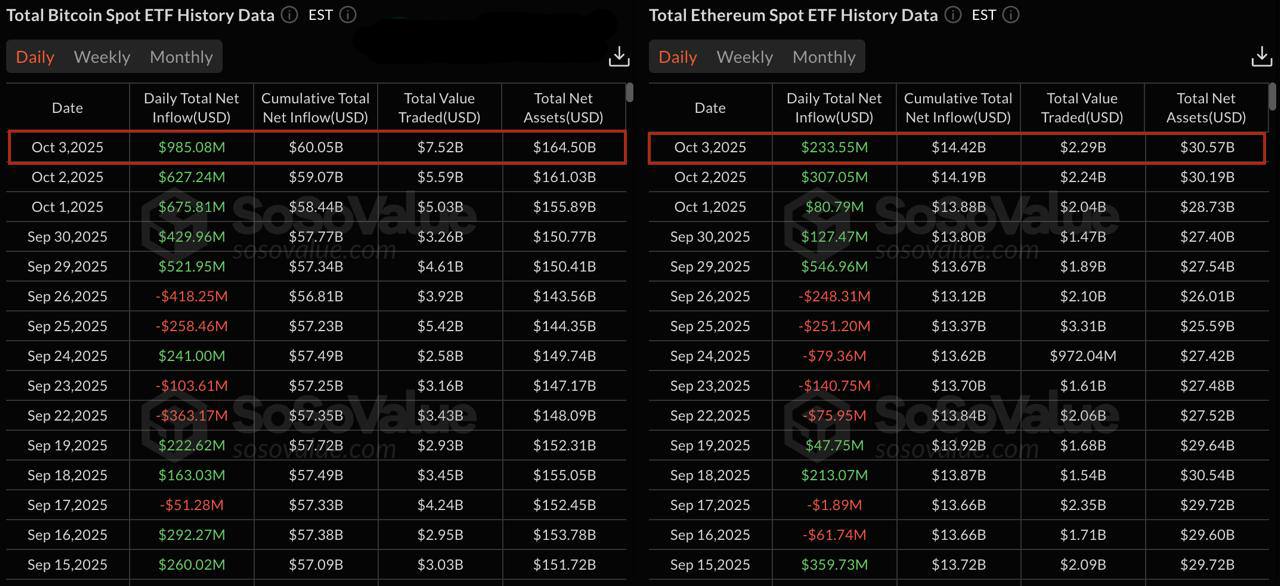Select Daily tab in Ethereum panel
The height and width of the screenshot is (586, 1280).
678,57
